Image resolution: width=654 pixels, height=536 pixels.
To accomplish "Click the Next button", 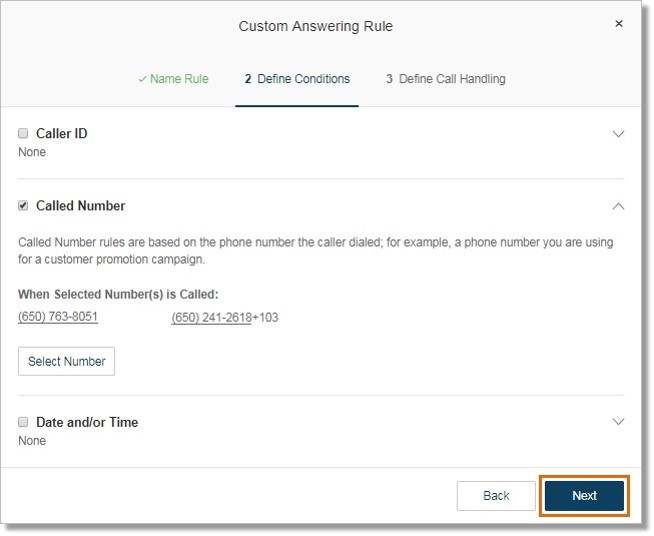I will (x=584, y=496).
